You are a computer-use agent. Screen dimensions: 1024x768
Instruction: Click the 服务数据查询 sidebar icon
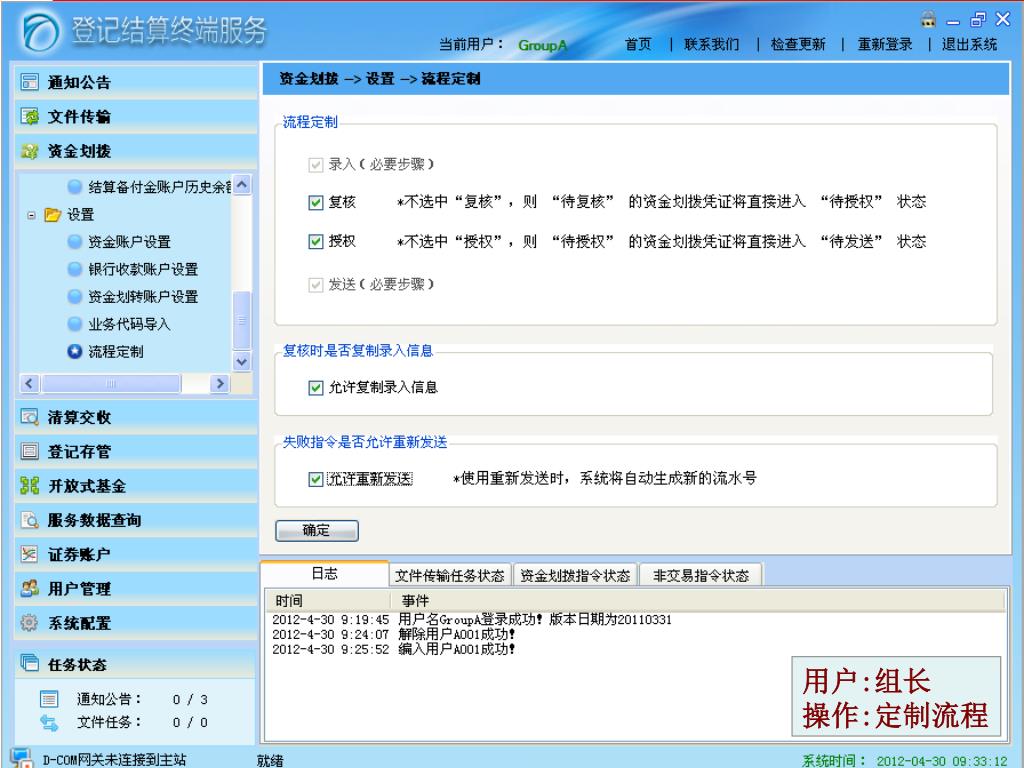(29, 520)
